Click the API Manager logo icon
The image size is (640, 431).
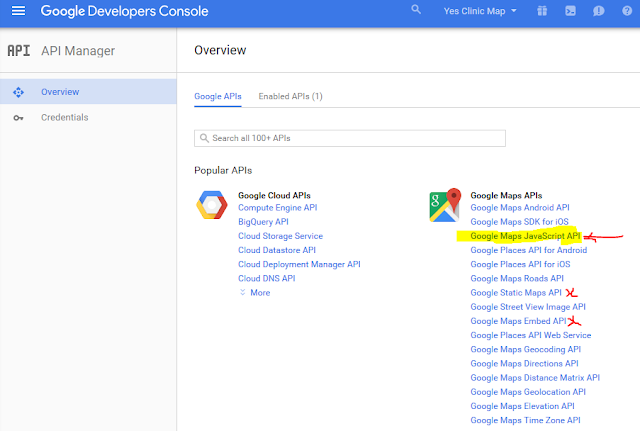click(19, 51)
